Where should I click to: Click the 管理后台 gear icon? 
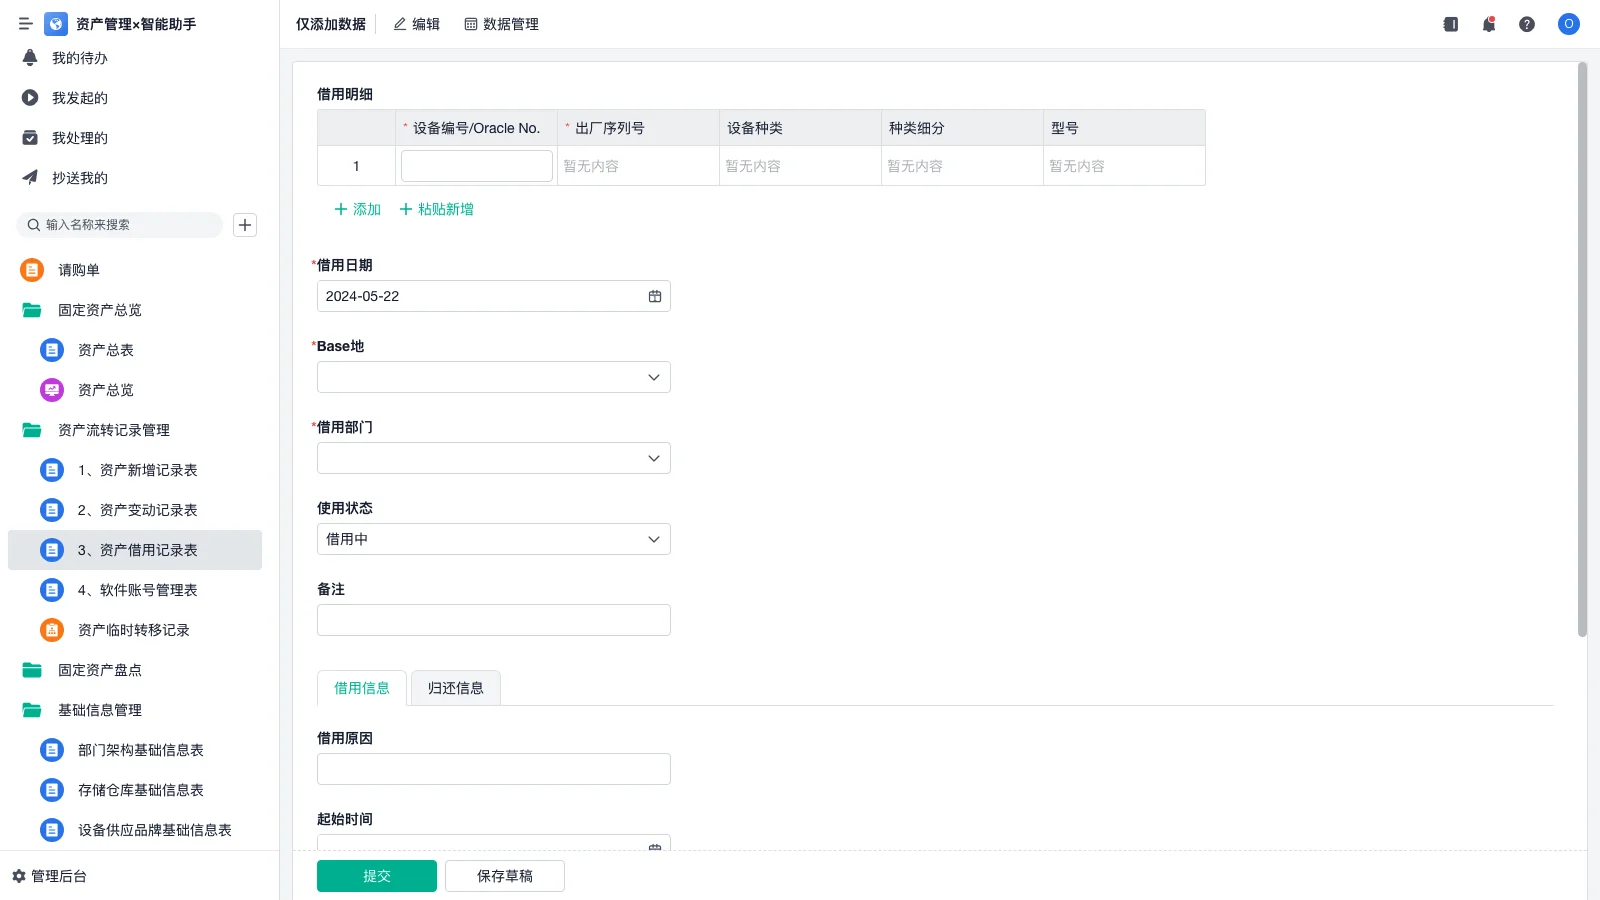(19, 876)
